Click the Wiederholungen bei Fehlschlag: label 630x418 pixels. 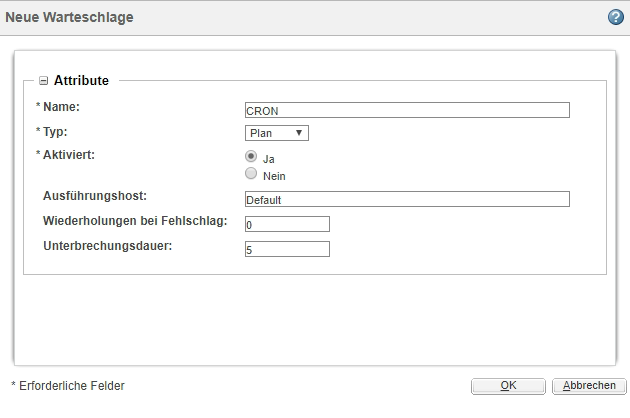click(135, 220)
